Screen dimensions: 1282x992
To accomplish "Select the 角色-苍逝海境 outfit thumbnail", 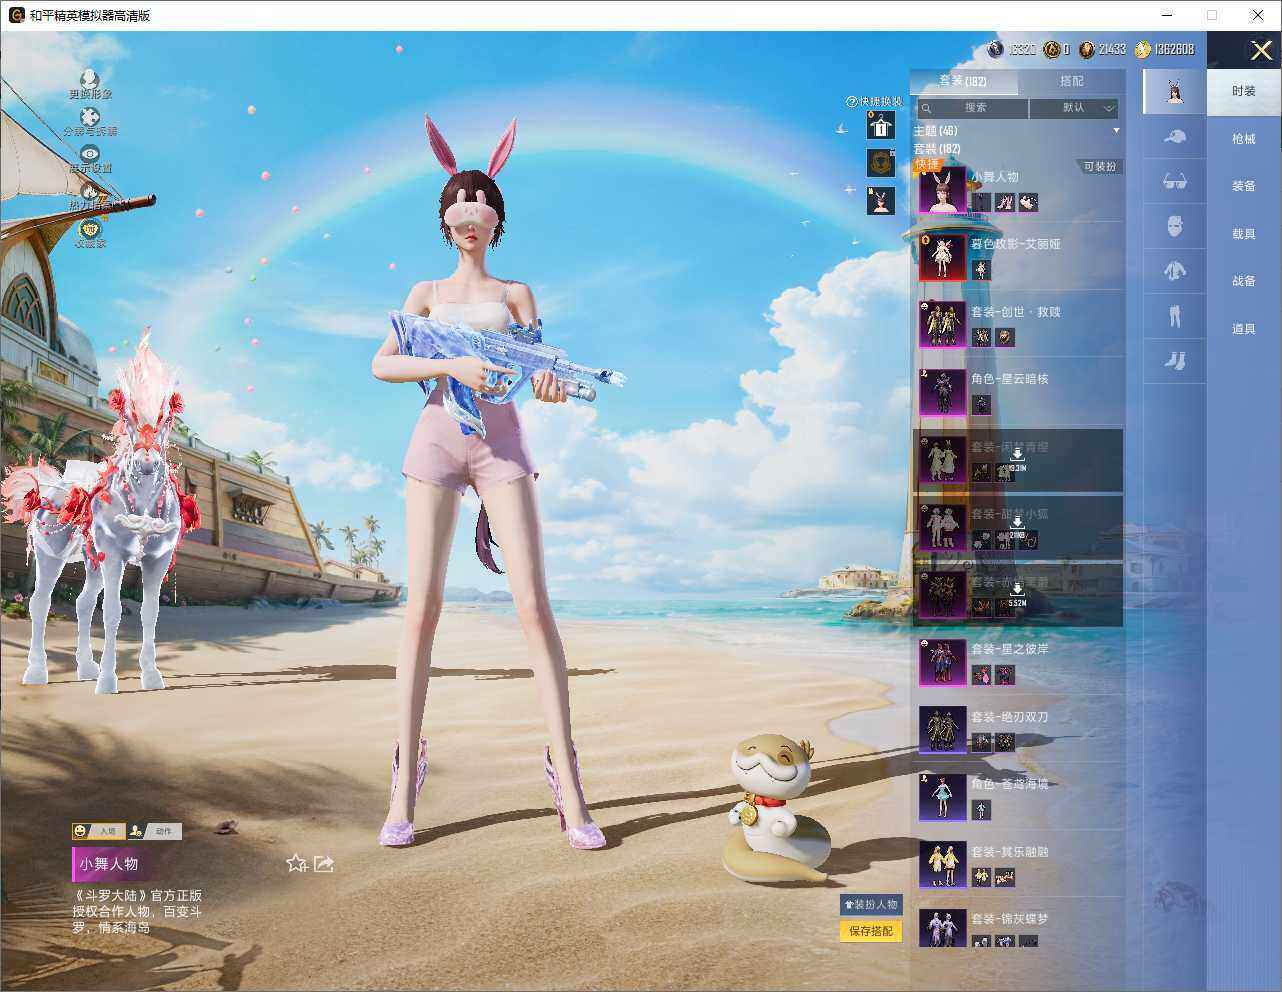I will point(943,797).
